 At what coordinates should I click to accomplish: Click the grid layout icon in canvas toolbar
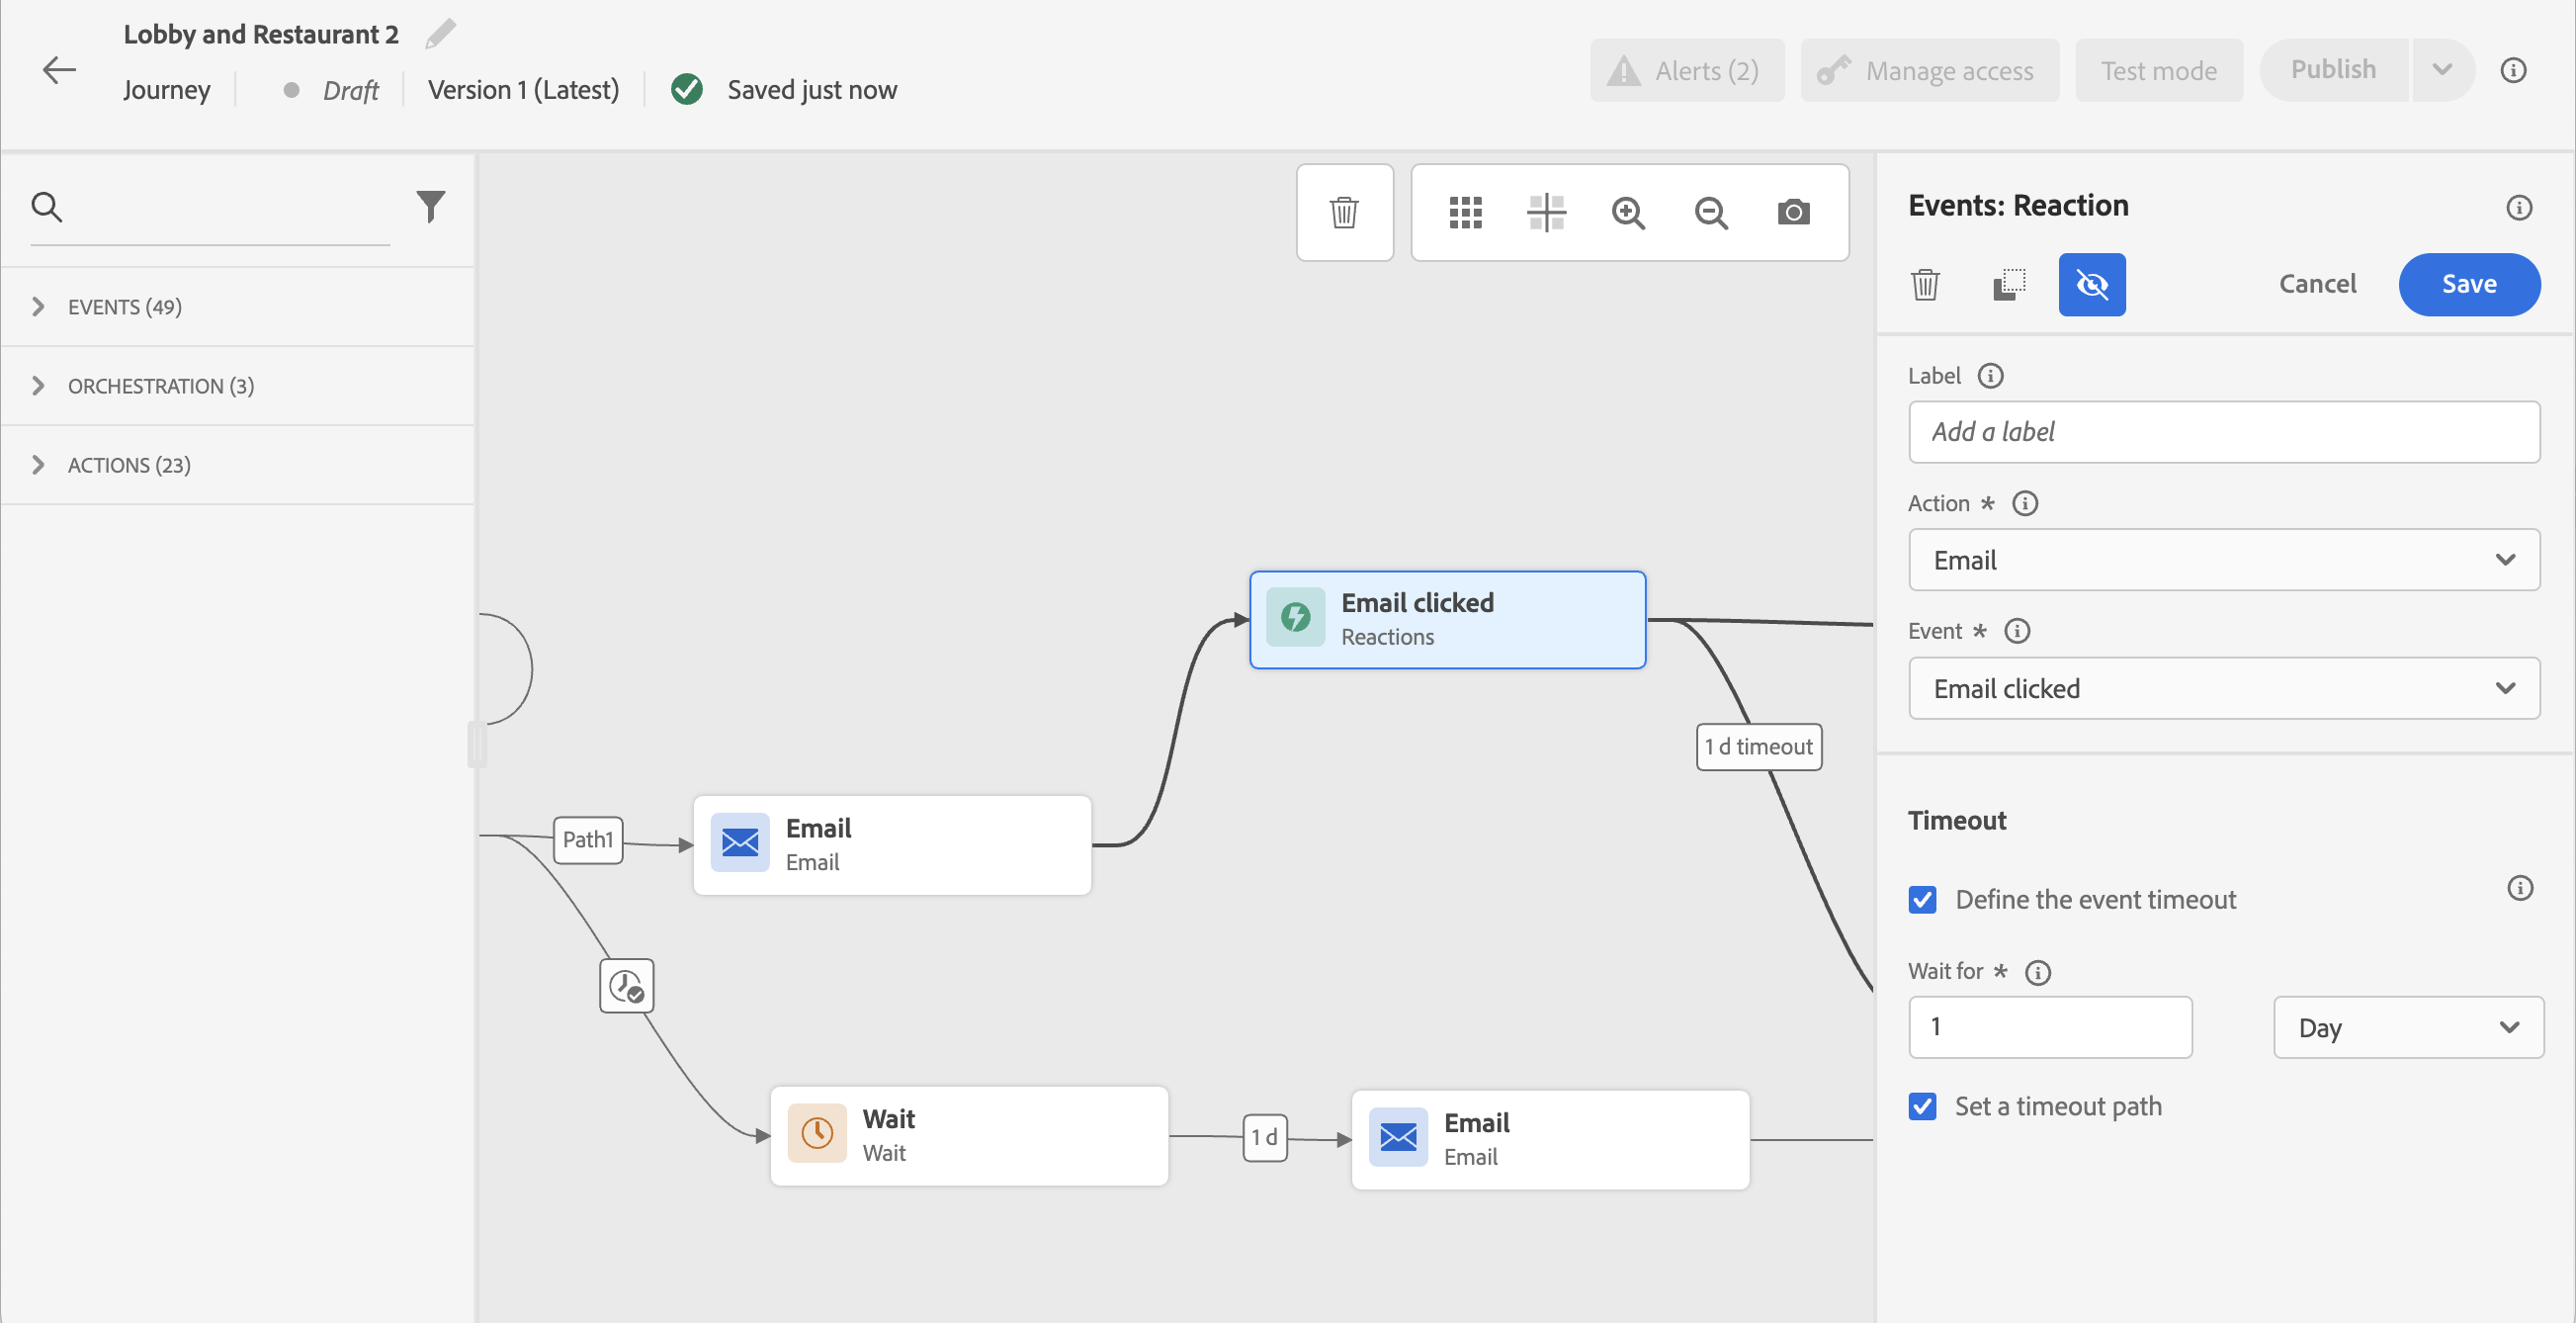(x=1465, y=212)
